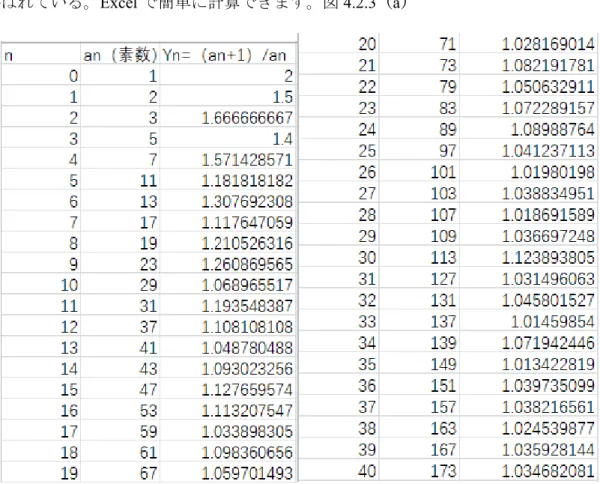Click the Yn cell showing 1.4
This screenshot has width=600, height=484.
[228, 139]
